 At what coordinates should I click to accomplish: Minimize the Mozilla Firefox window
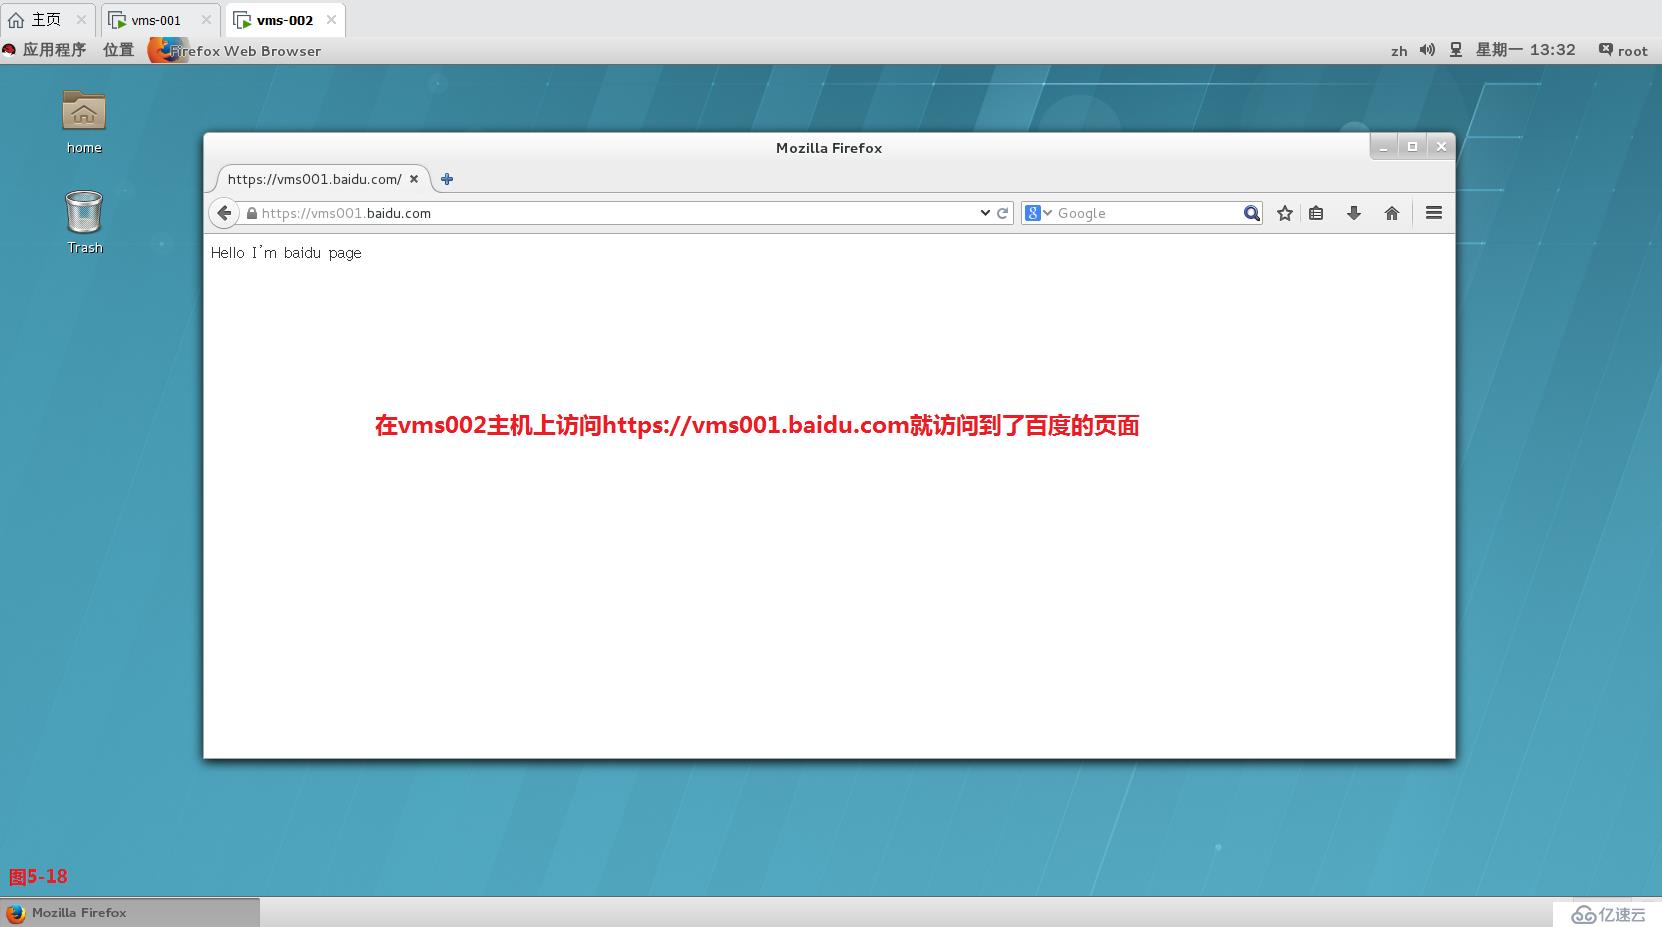pos(1384,147)
